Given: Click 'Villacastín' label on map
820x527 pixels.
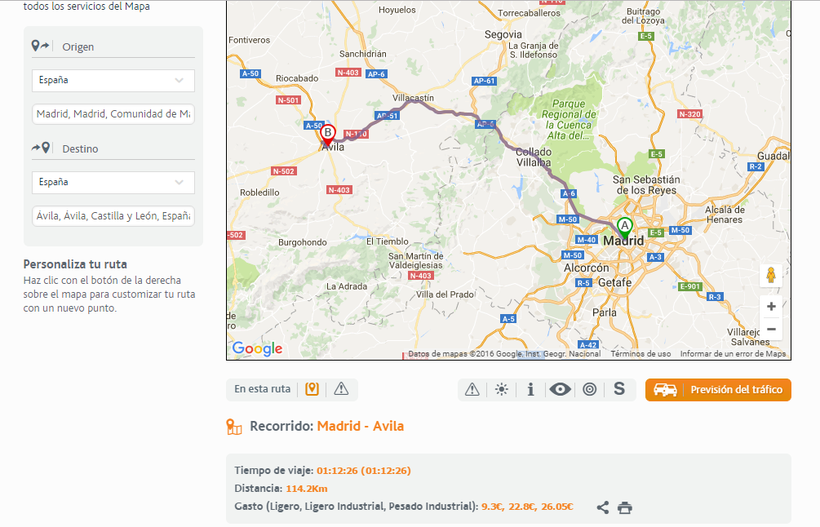Looking at the screenshot, I should (x=413, y=98).
